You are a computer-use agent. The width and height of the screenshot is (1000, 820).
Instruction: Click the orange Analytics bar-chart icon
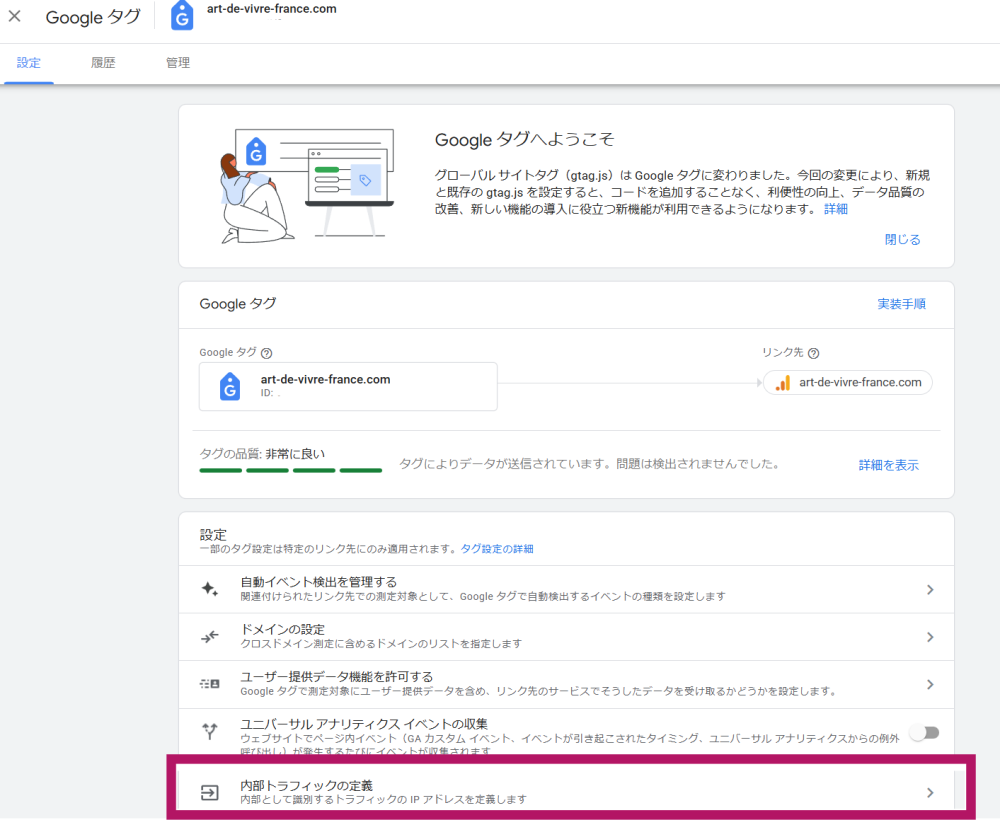pos(783,383)
